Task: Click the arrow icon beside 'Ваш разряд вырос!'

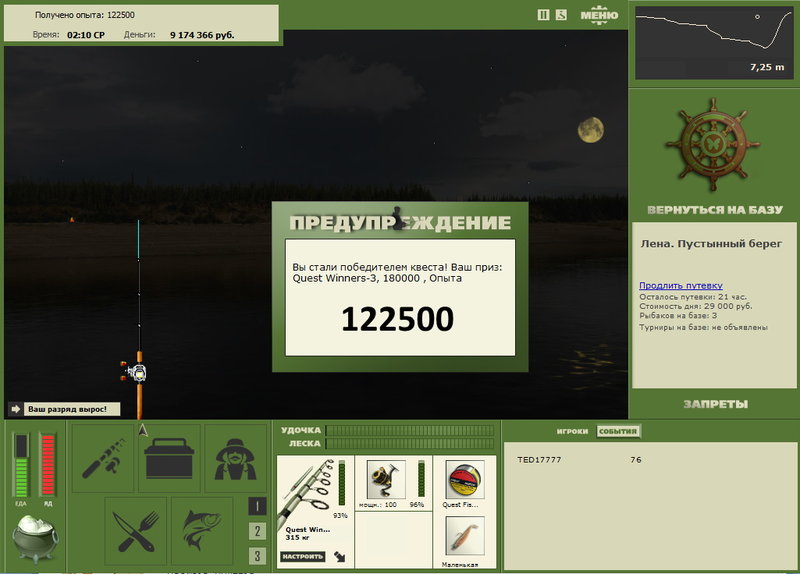Action: (x=15, y=409)
